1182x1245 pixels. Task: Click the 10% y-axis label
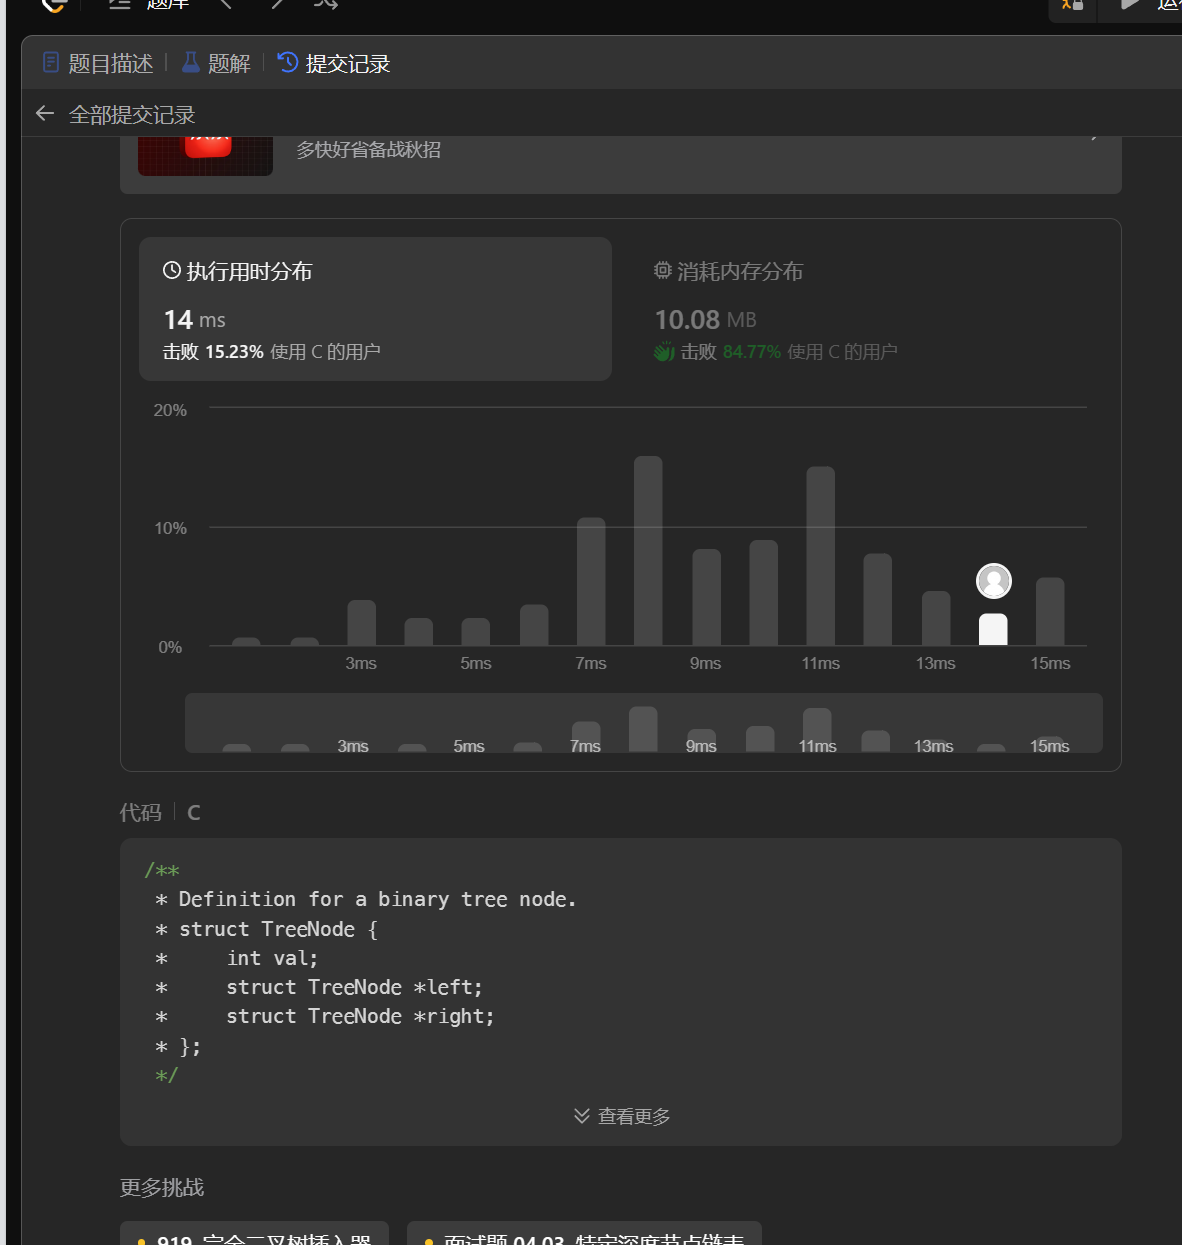coord(170,528)
